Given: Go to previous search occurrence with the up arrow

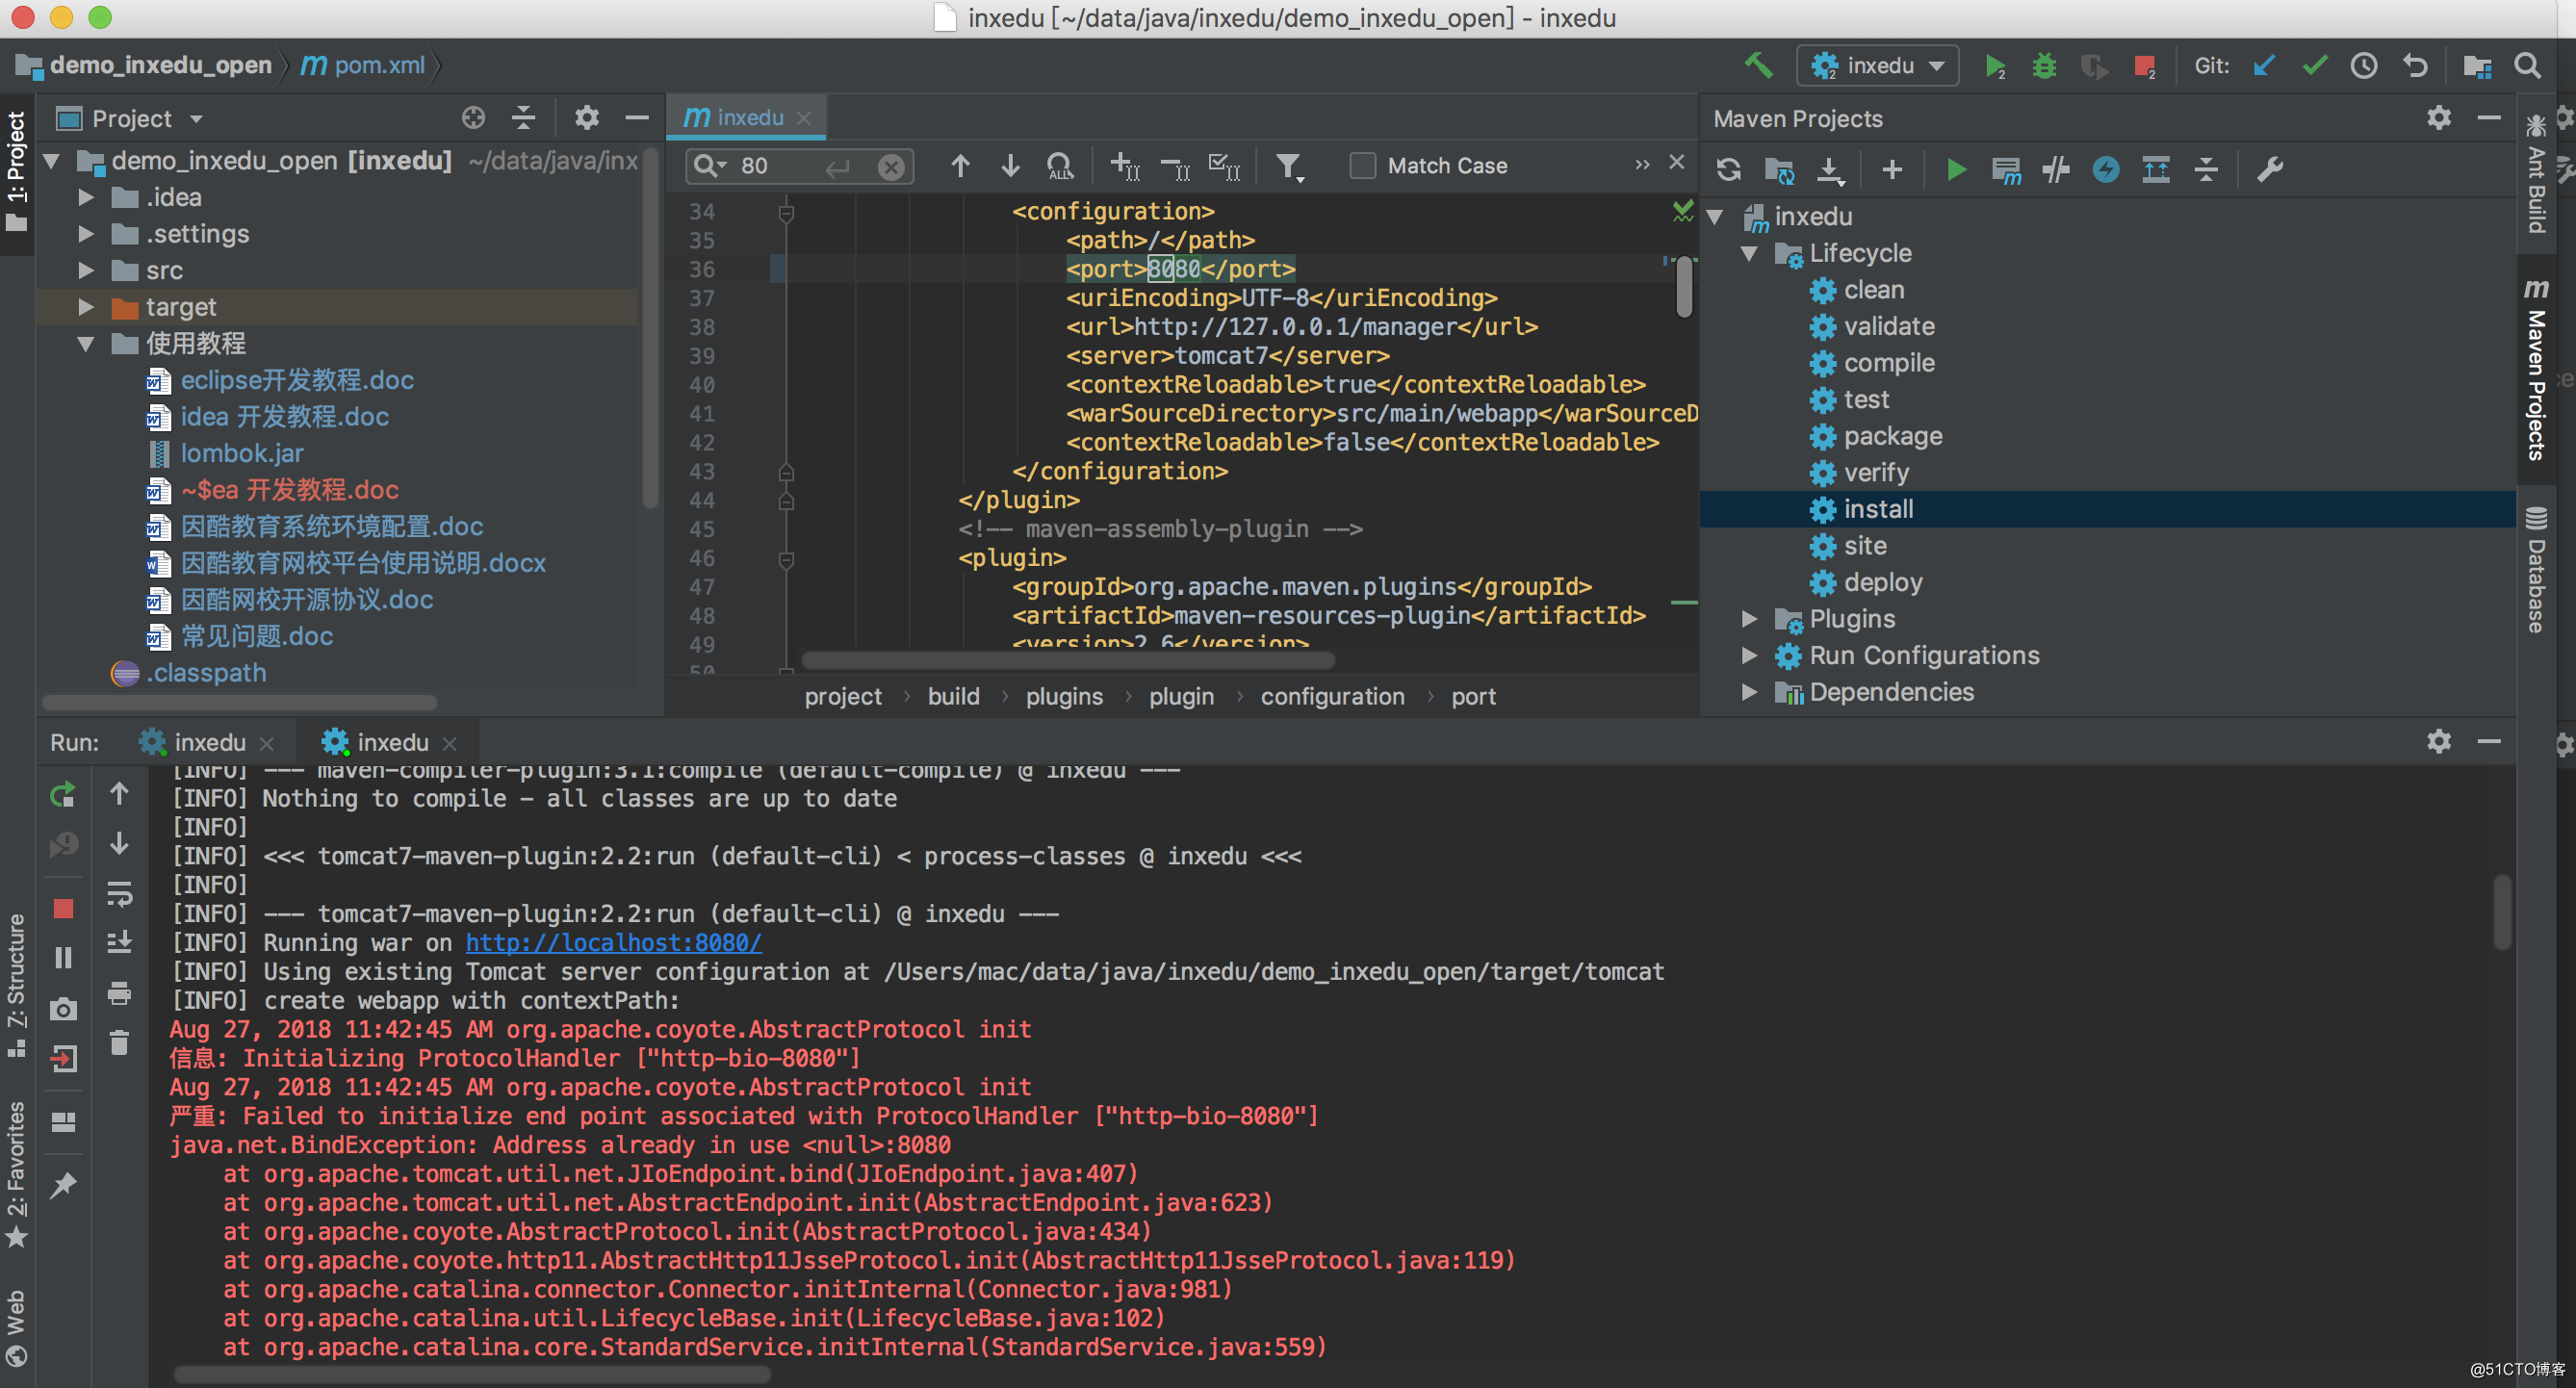Looking at the screenshot, I should [x=960, y=166].
